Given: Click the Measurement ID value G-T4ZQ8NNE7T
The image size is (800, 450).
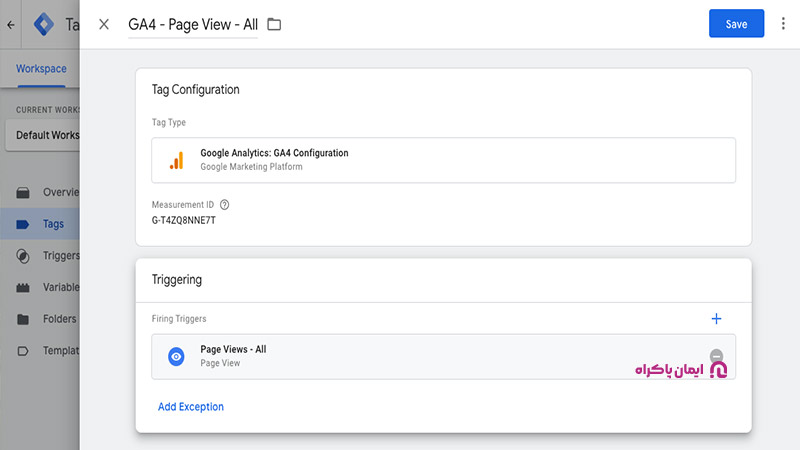Looking at the screenshot, I should tap(184, 220).
